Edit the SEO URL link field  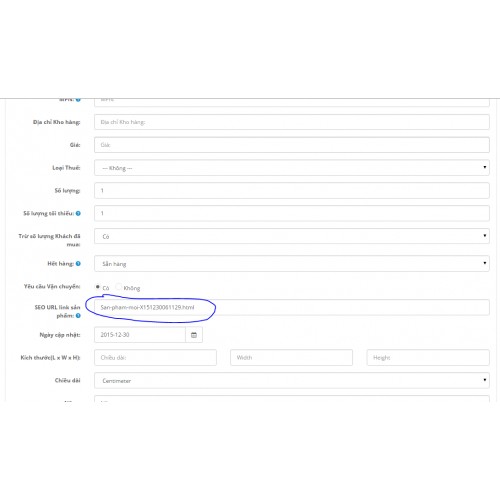tap(292, 307)
